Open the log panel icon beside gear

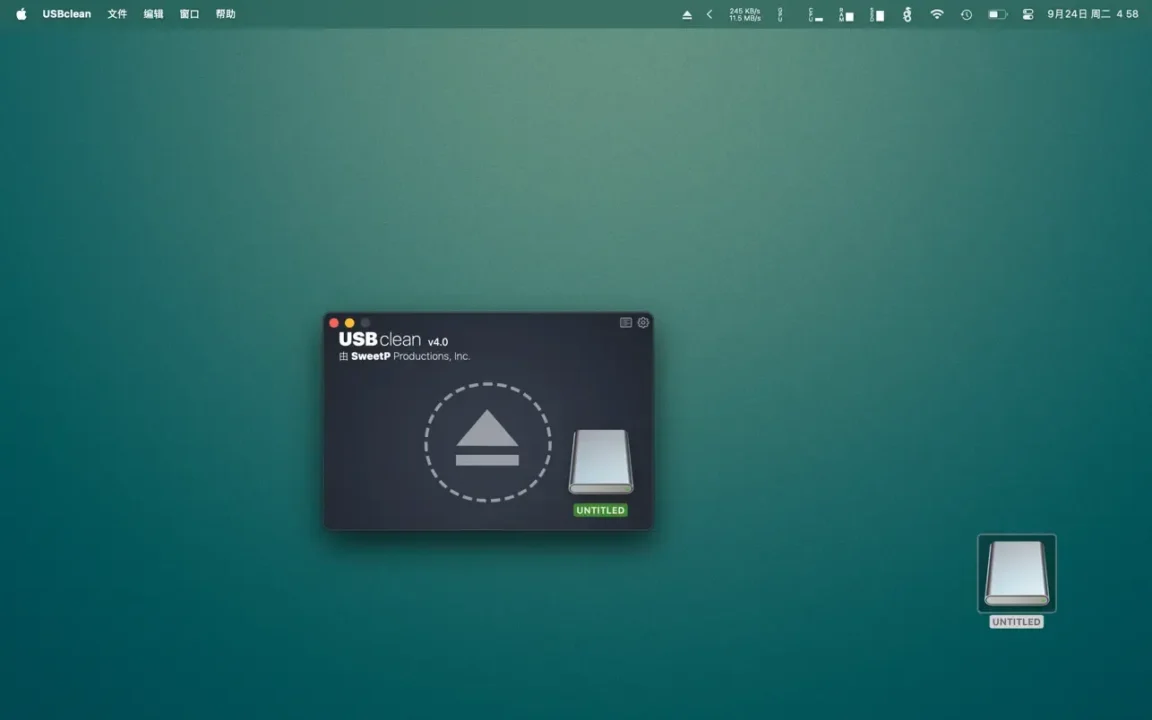[626, 323]
